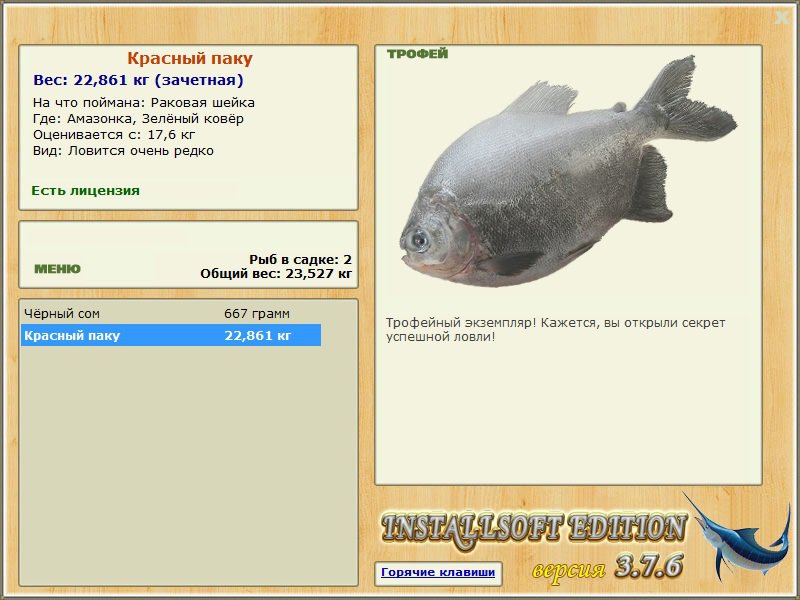Image resolution: width=800 pixels, height=600 pixels.
Task: Click the blue marlin logo icon
Action: pos(737,536)
